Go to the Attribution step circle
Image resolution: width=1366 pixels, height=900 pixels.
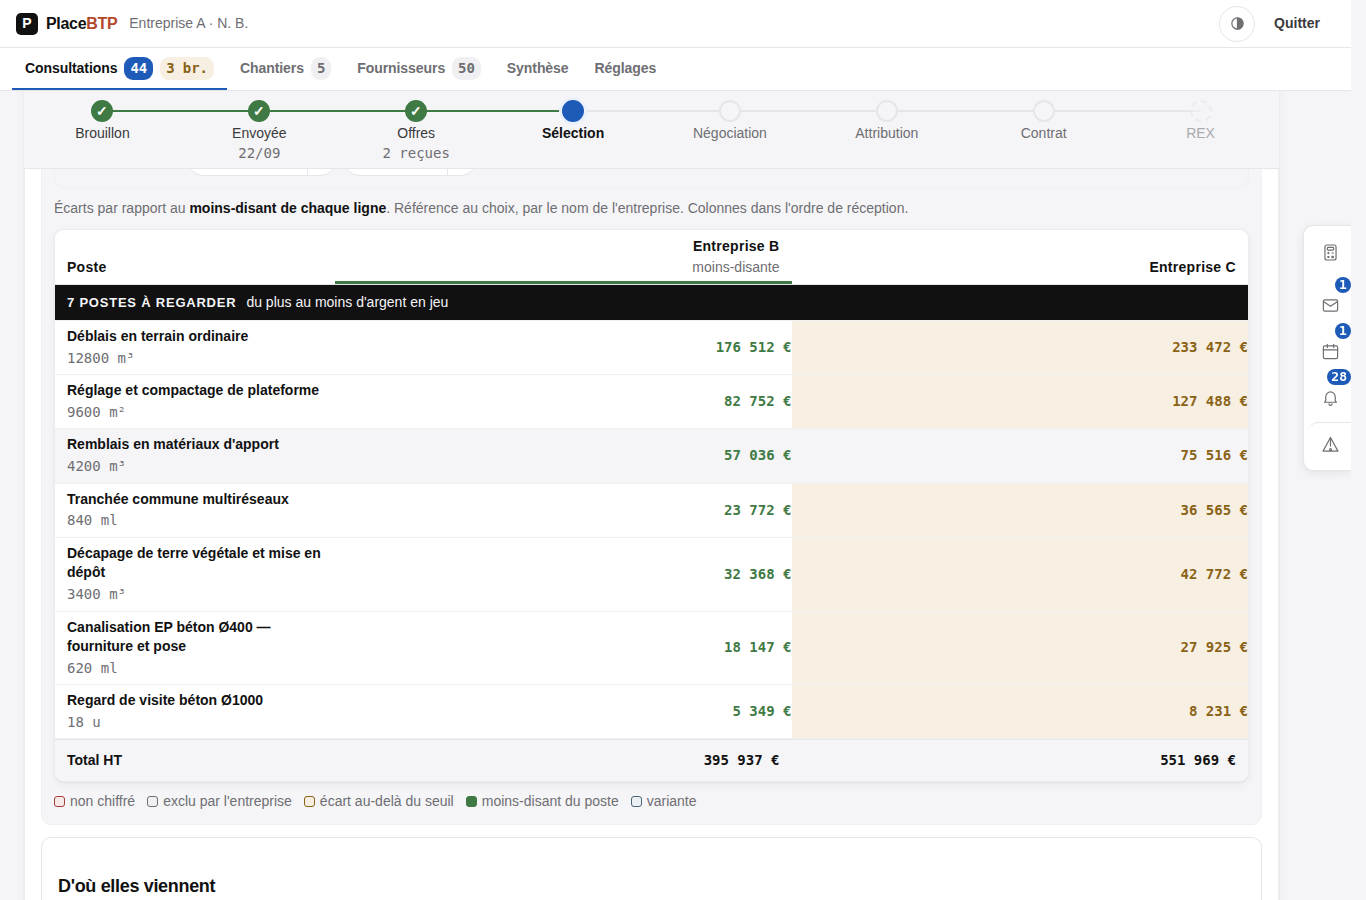point(887,111)
